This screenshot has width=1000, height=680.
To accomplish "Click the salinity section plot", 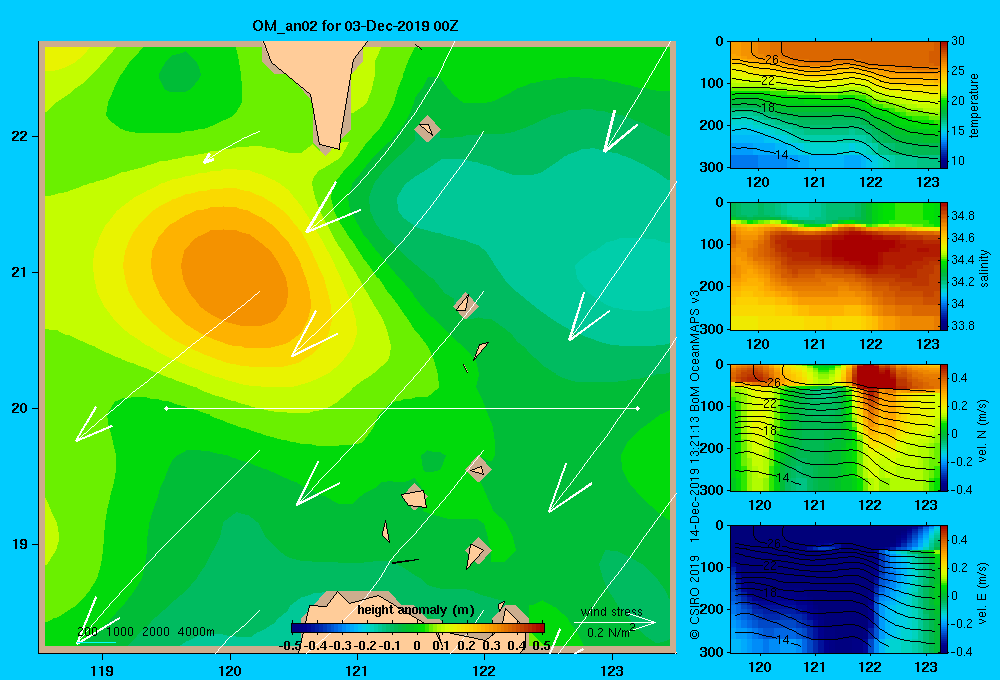I will click(835, 267).
